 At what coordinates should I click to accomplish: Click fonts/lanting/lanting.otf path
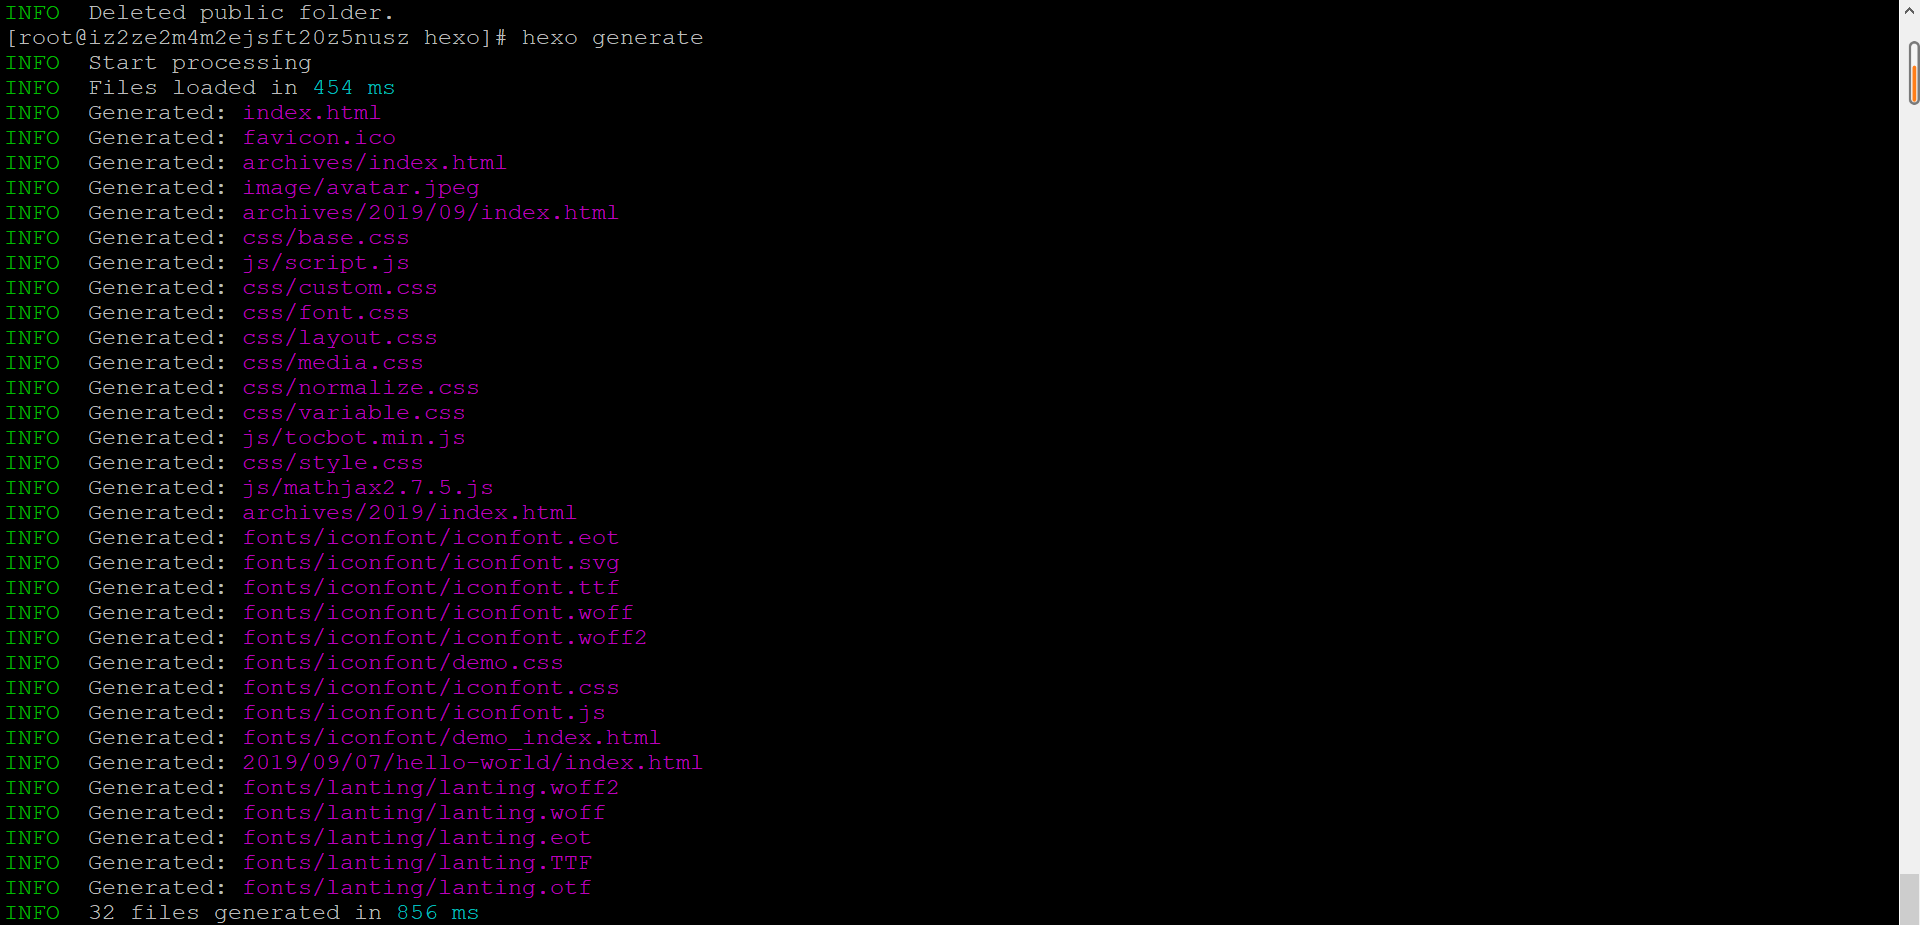pyautogui.click(x=416, y=887)
